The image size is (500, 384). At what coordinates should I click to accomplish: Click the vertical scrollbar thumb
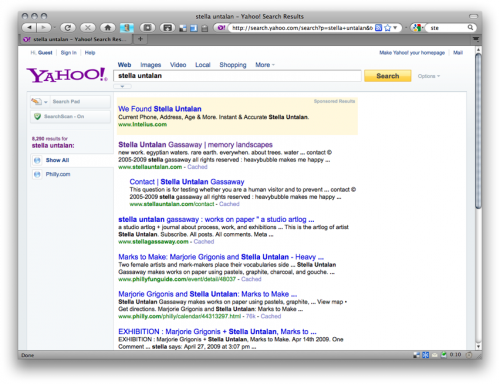pyautogui.click(x=478, y=131)
